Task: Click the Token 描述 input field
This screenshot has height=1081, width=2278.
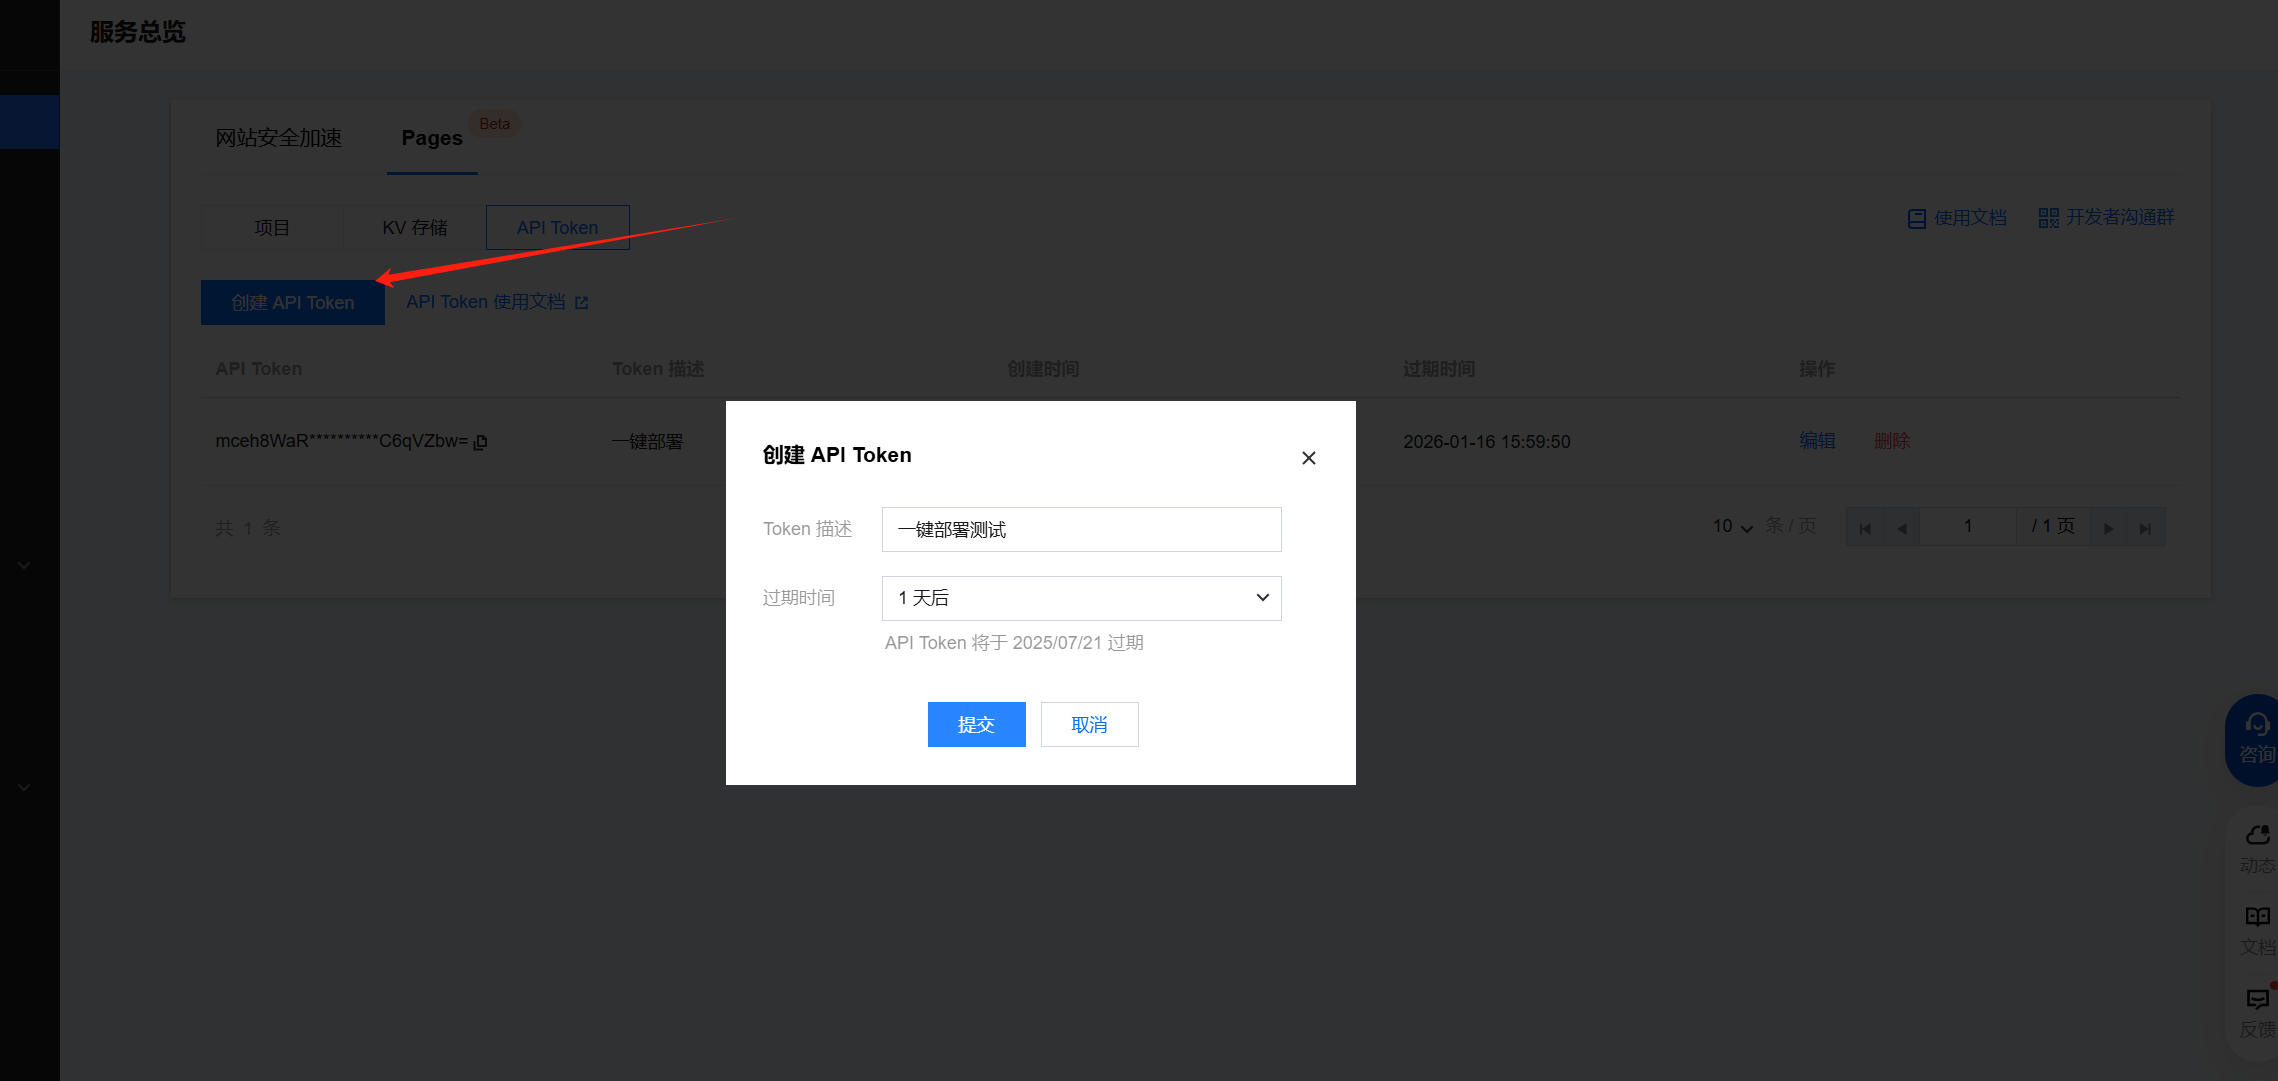Action: [1081, 529]
